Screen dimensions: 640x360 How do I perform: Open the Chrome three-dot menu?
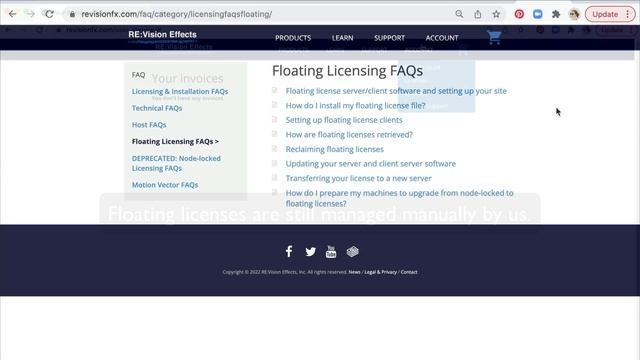(628, 14)
